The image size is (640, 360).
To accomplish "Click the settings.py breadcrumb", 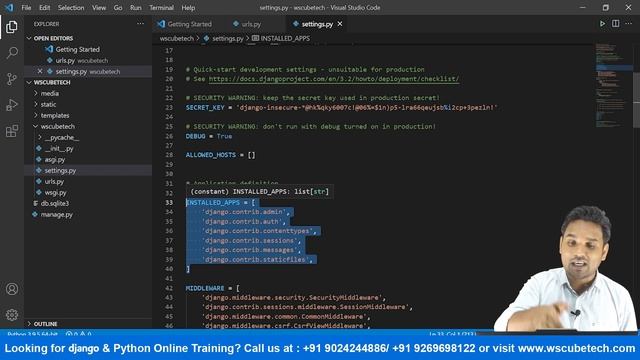I will tap(227, 38).
